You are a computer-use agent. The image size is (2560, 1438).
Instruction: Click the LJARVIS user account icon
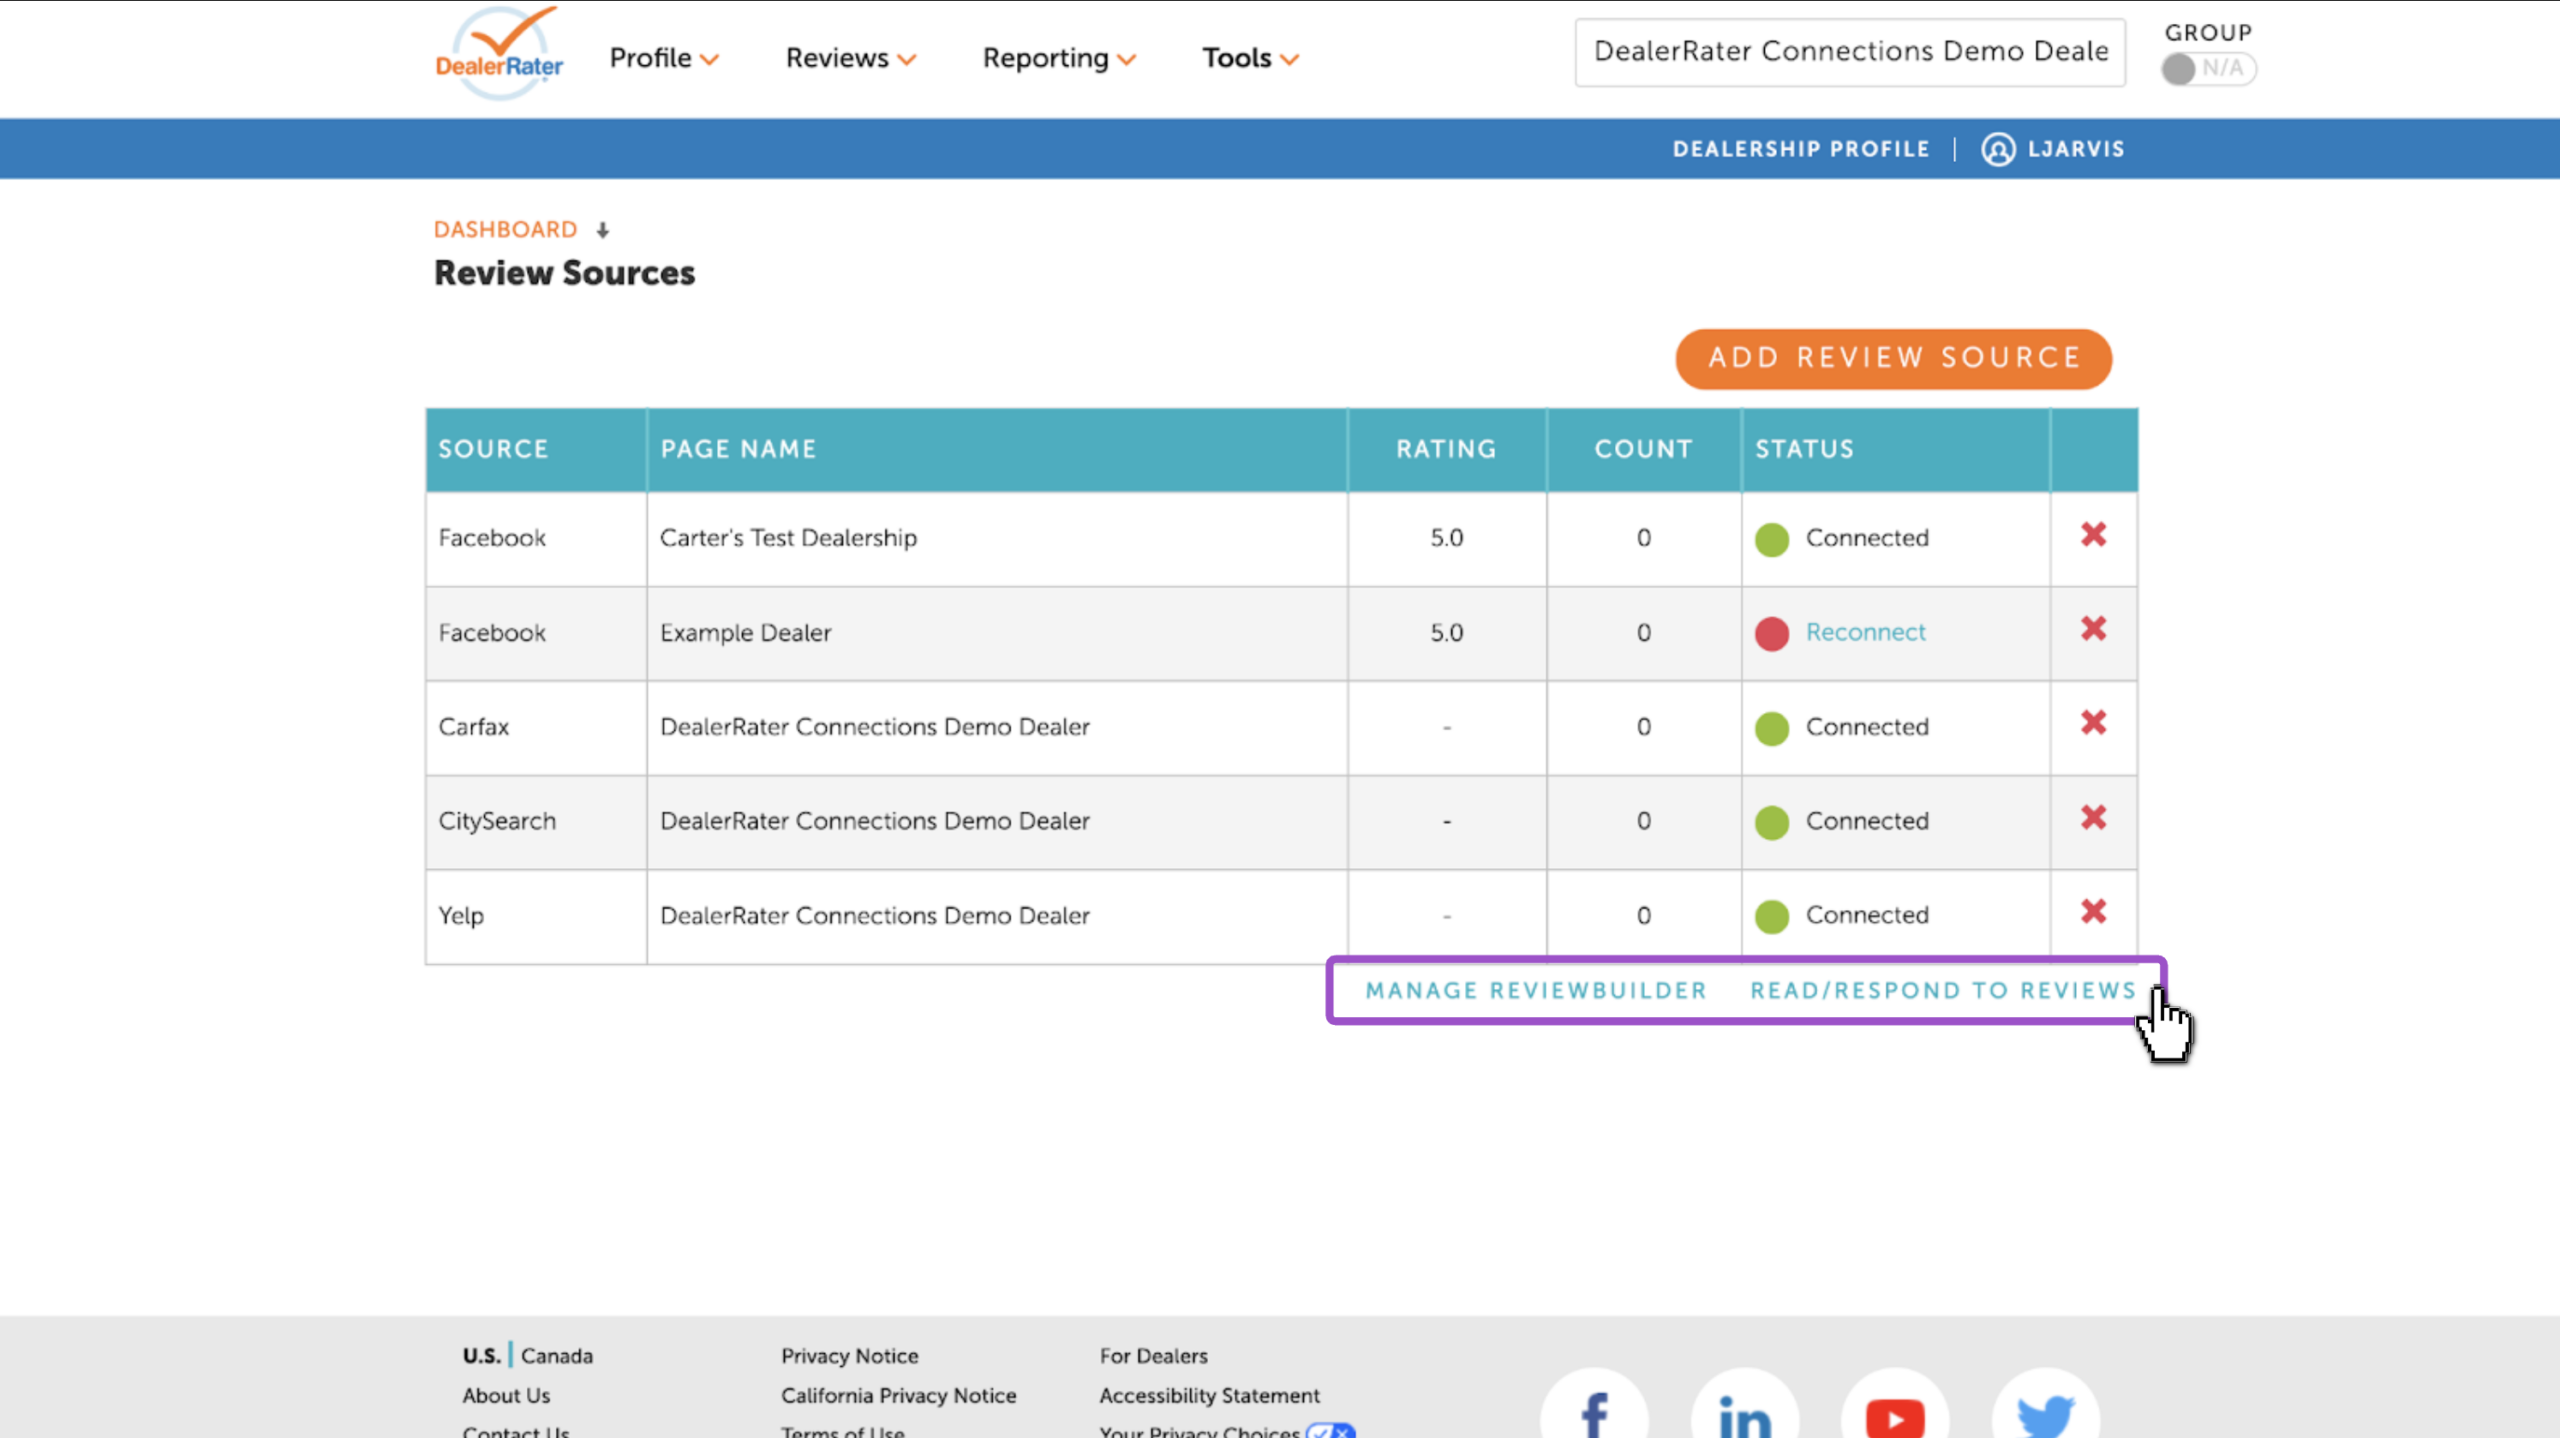click(x=1998, y=149)
